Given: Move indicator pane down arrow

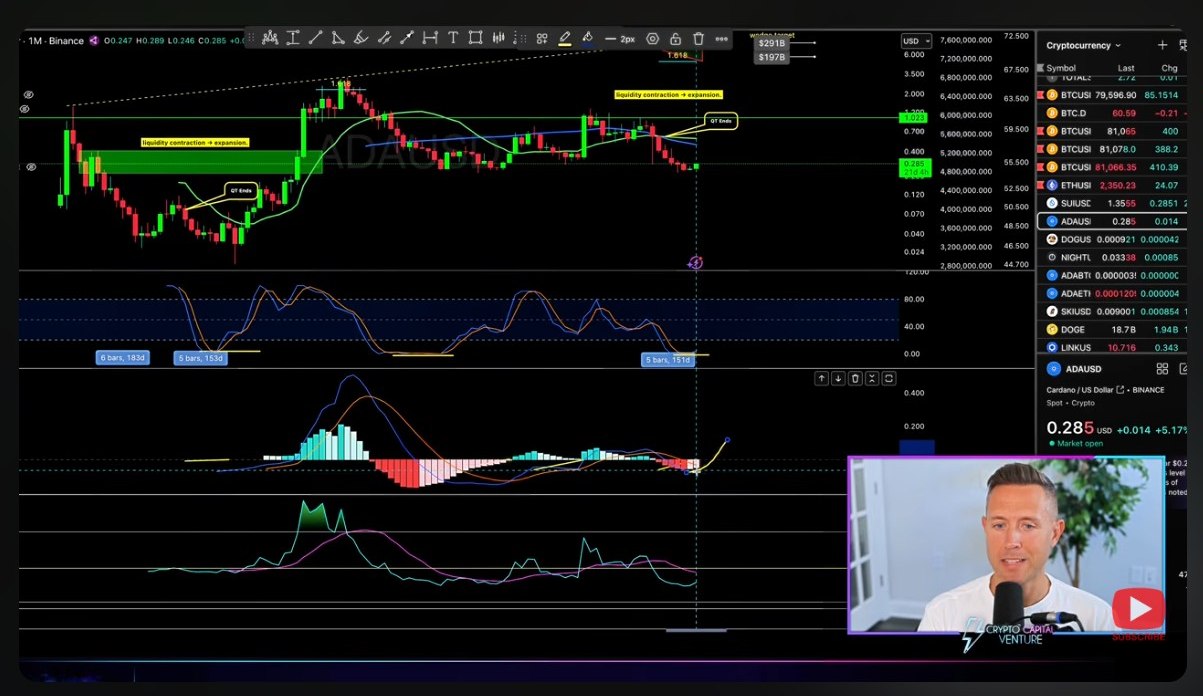Looking at the screenshot, I should [x=838, y=378].
